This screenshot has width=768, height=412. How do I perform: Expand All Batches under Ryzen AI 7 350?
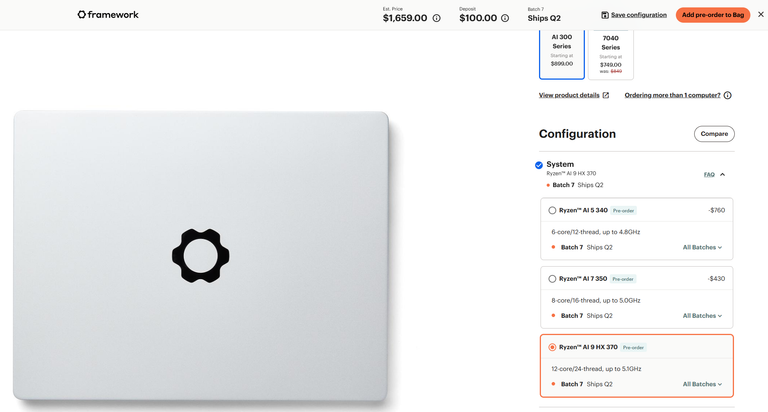(x=702, y=316)
